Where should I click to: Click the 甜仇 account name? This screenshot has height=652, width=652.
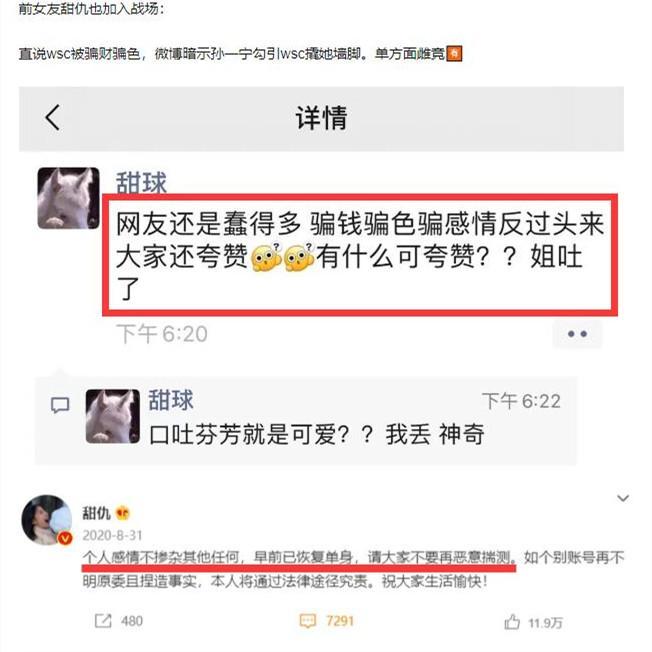[x=96, y=513]
